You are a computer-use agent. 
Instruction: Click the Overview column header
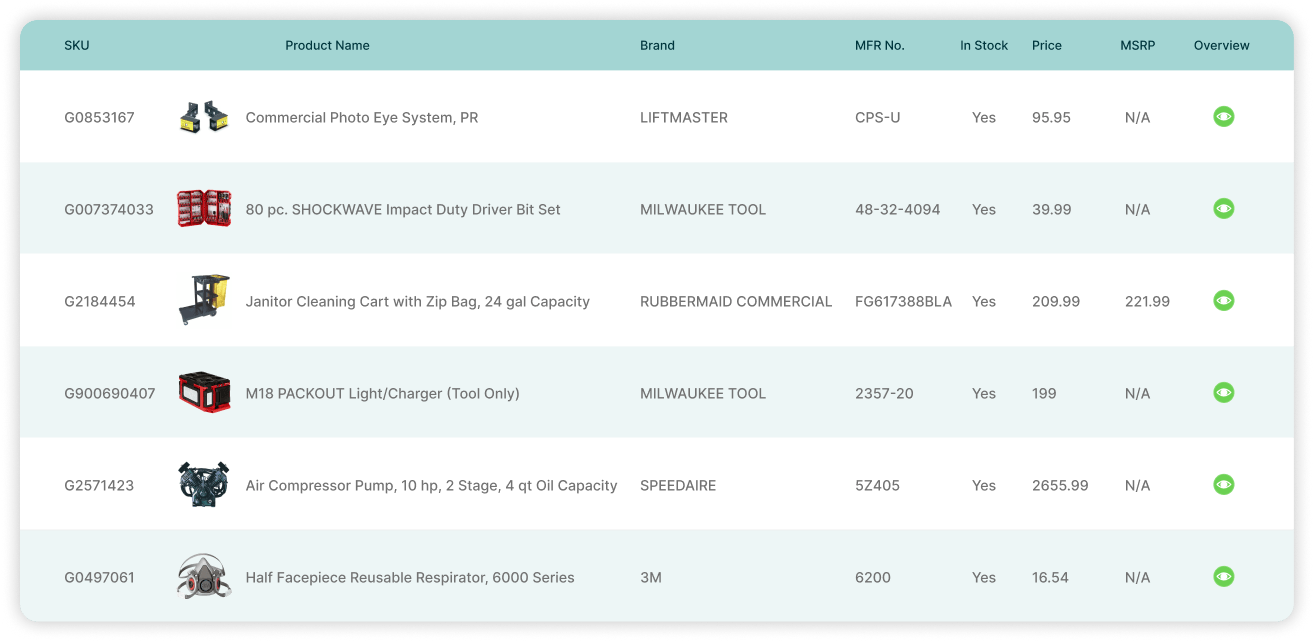[x=1222, y=45]
